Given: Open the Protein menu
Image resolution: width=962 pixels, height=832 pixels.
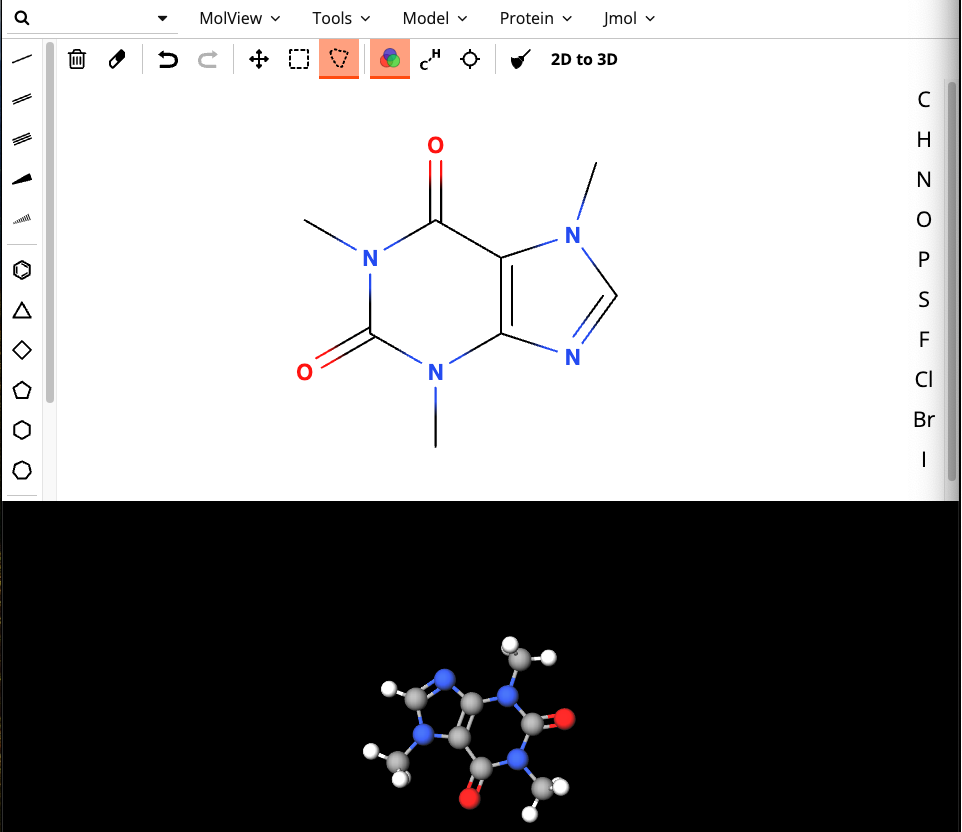Looking at the screenshot, I should click(x=528, y=18).
